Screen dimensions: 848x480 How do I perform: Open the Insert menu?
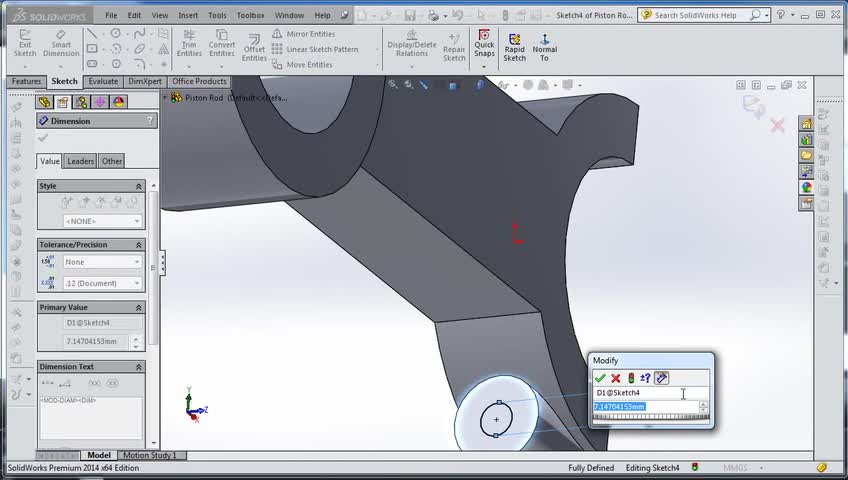point(188,15)
